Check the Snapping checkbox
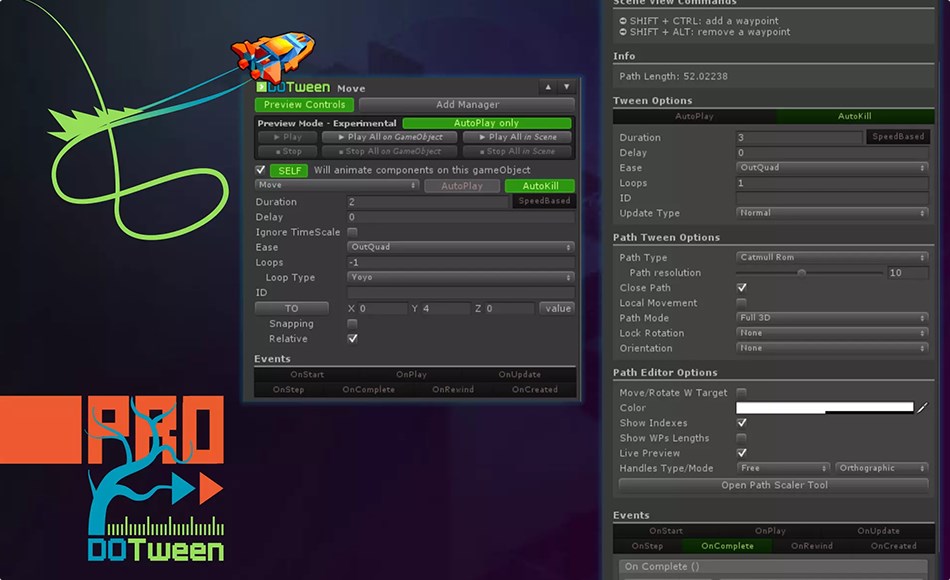 tap(353, 323)
